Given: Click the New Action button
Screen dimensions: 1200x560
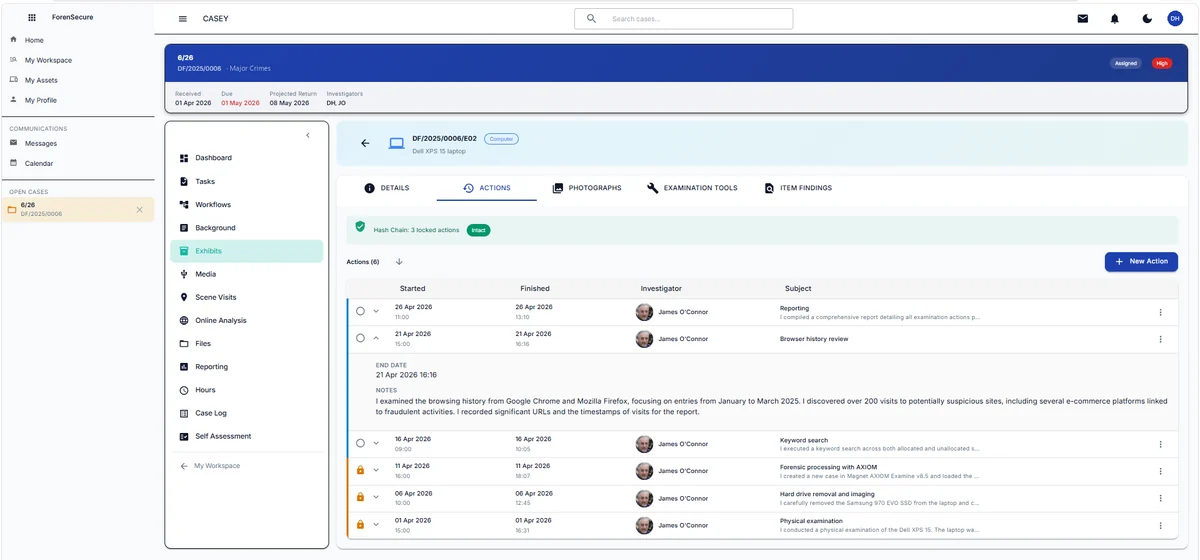Looking at the screenshot, I should click(1141, 261).
